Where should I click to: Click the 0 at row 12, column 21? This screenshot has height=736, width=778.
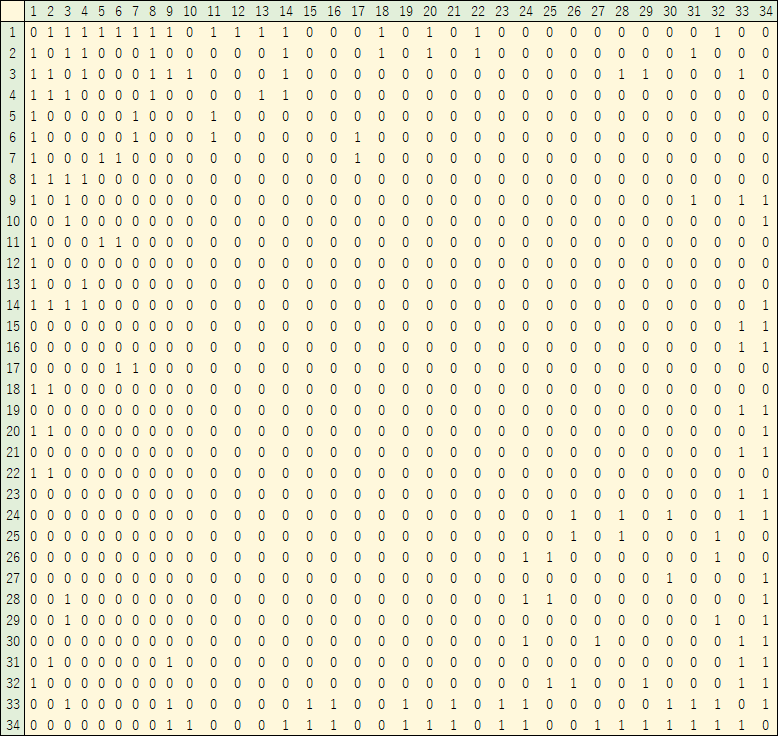click(454, 264)
